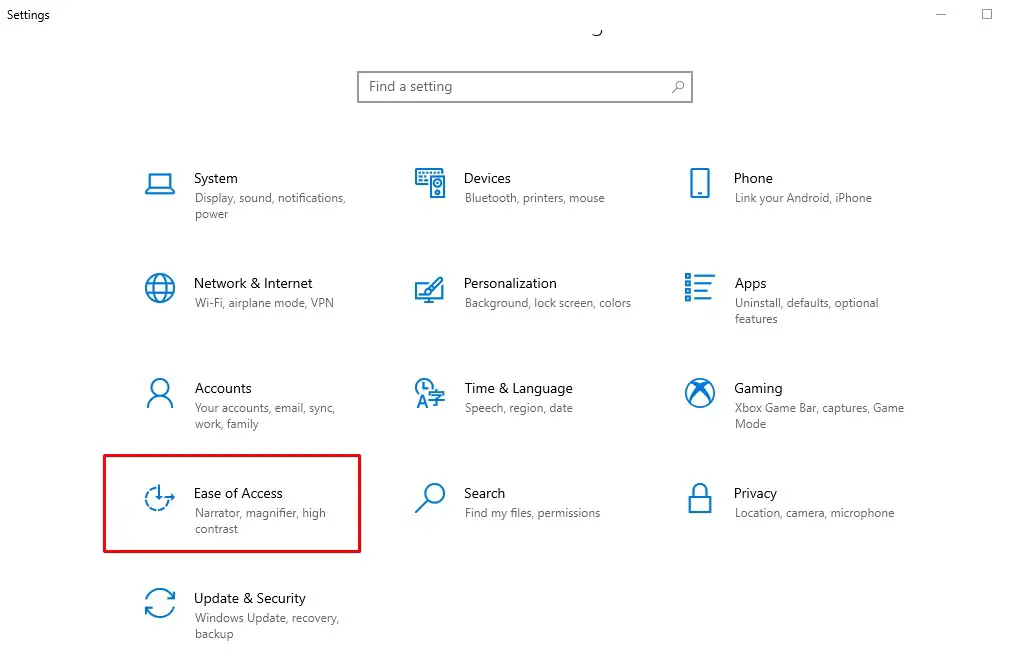Click 'Speech, region, date' text
This screenshot has width=1014, height=658.
tap(519, 408)
